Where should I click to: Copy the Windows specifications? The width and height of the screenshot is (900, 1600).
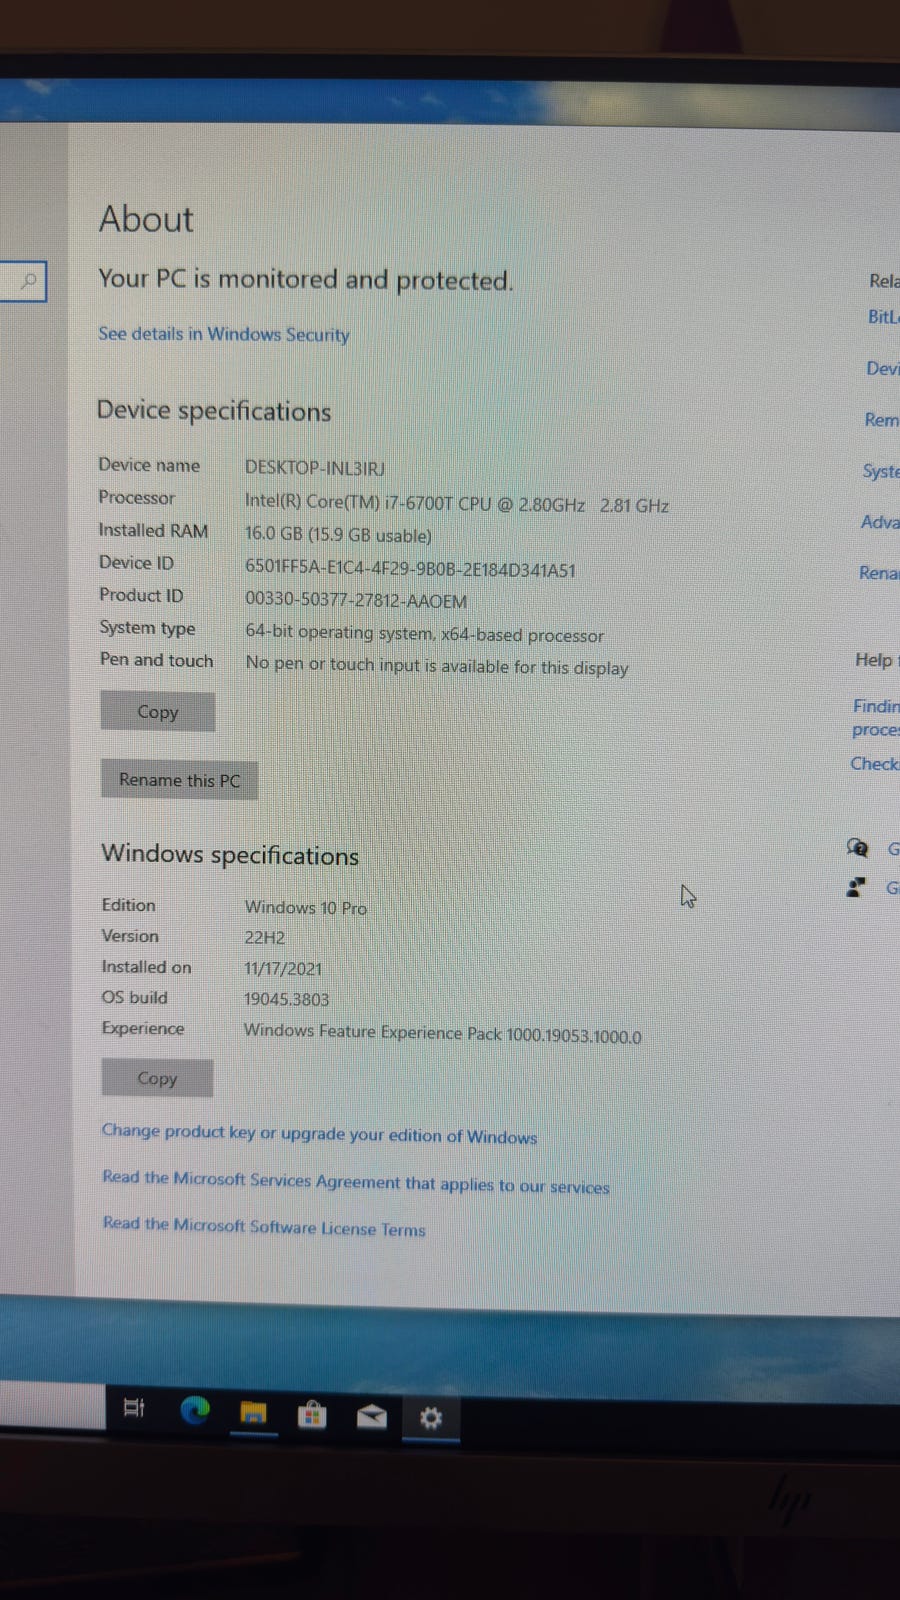(x=157, y=1078)
